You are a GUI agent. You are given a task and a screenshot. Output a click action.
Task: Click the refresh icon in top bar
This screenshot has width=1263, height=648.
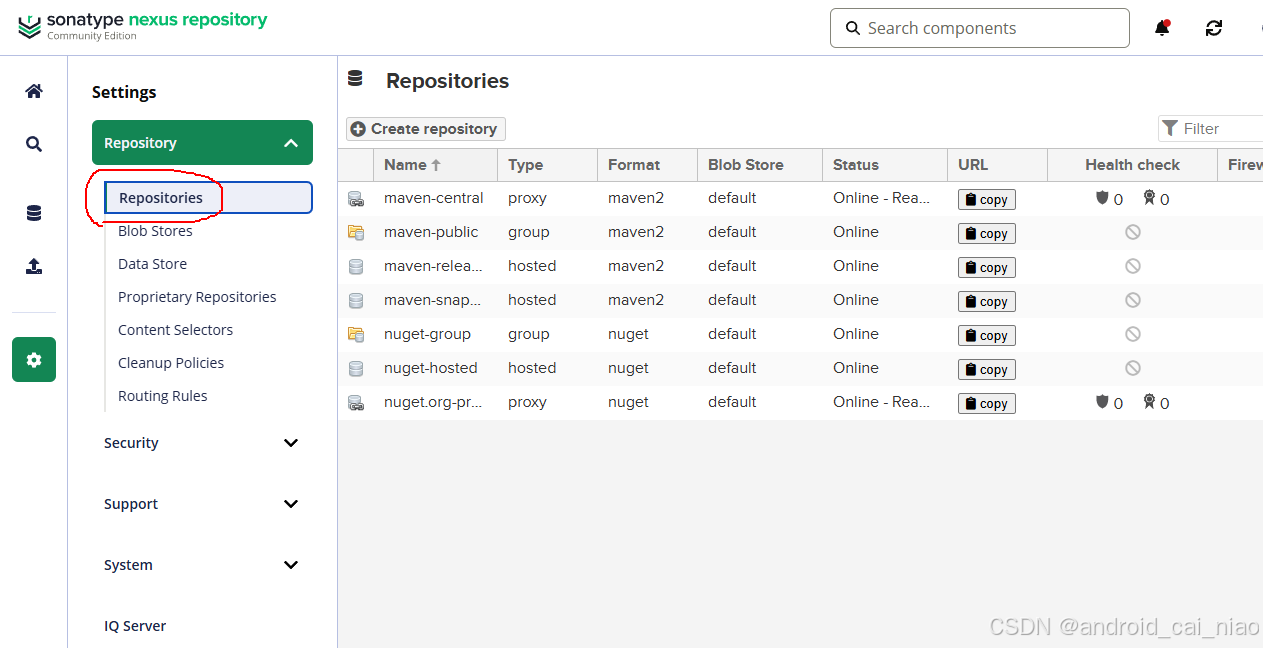pyautogui.click(x=1214, y=28)
